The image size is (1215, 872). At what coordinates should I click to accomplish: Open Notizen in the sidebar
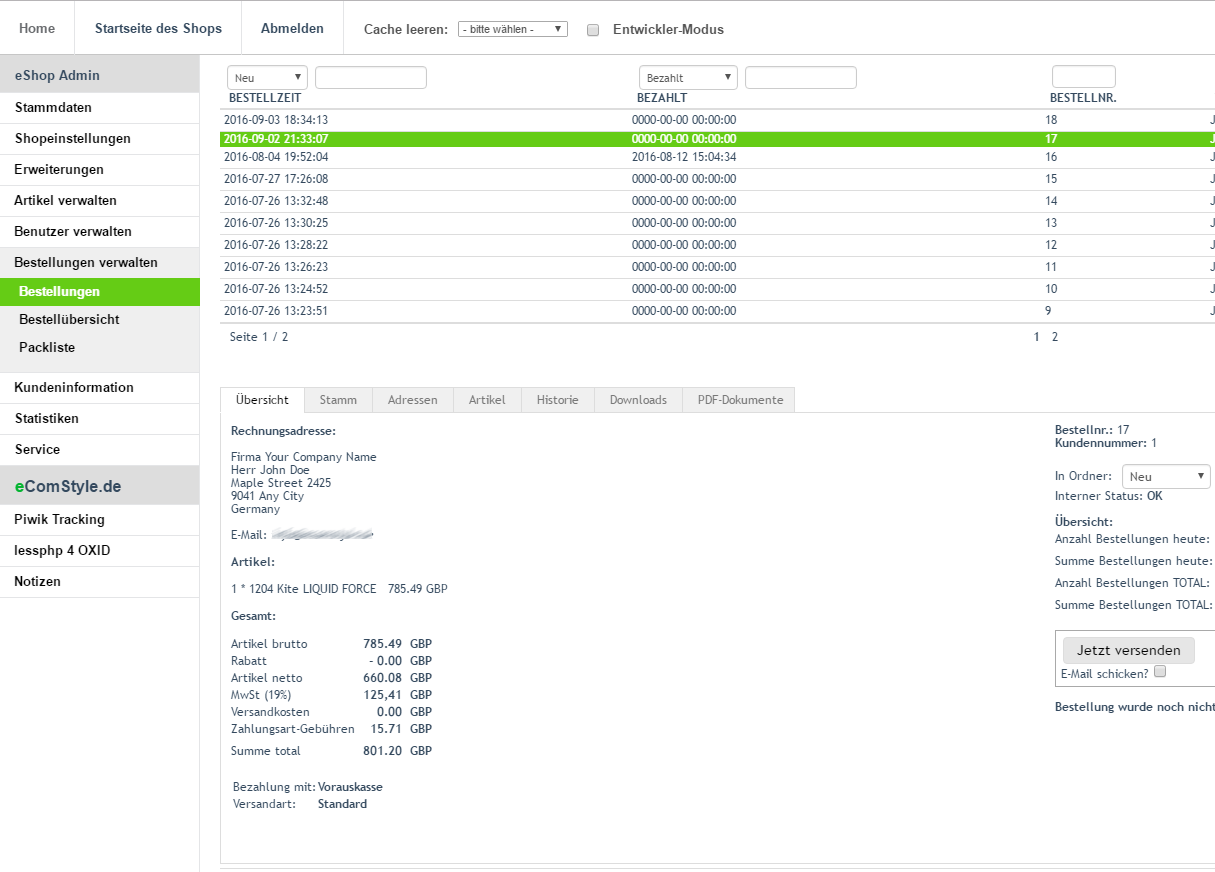tap(100, 582)
